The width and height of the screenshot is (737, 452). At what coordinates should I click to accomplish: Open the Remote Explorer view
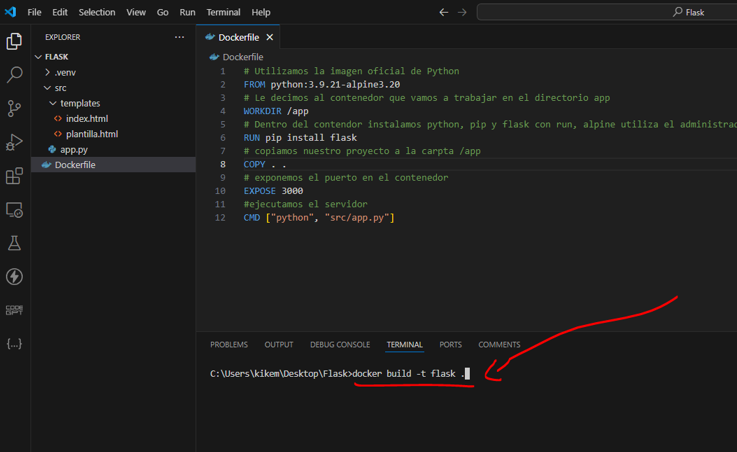(x=14, y=210)
